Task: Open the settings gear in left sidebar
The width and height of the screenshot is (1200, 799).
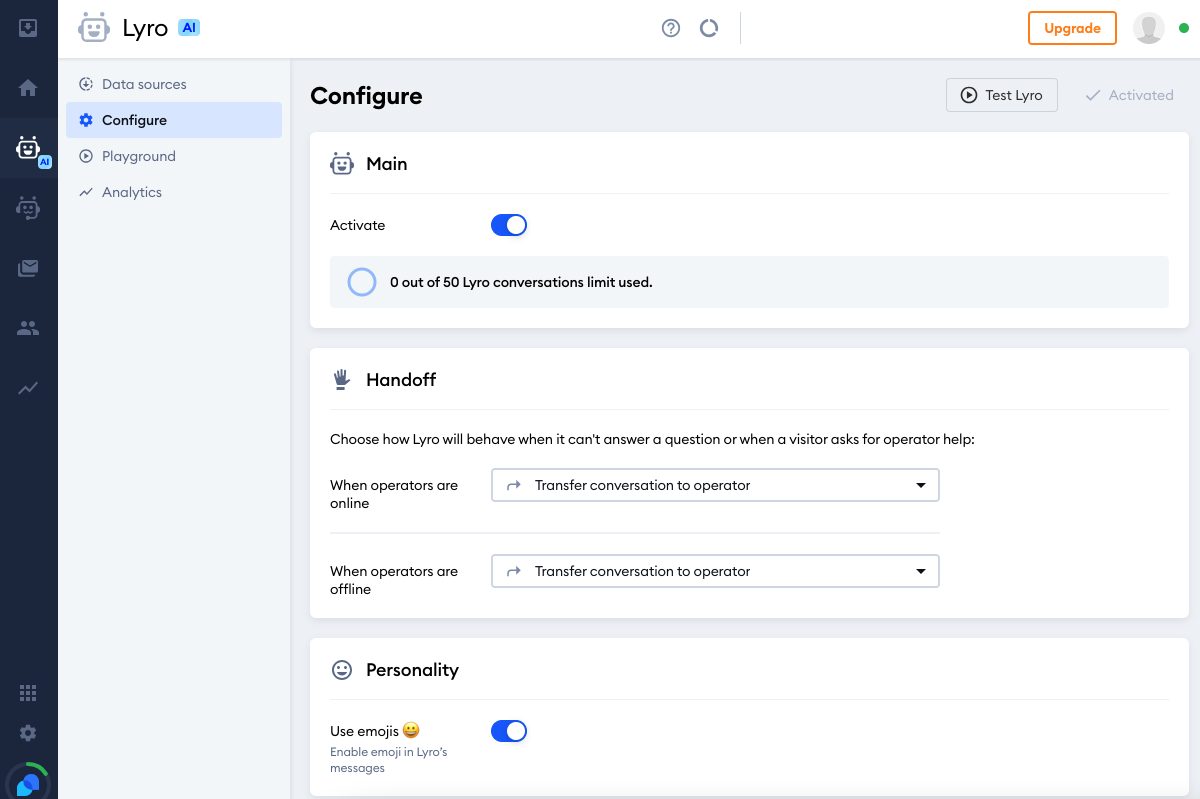Action: (28, 733)
